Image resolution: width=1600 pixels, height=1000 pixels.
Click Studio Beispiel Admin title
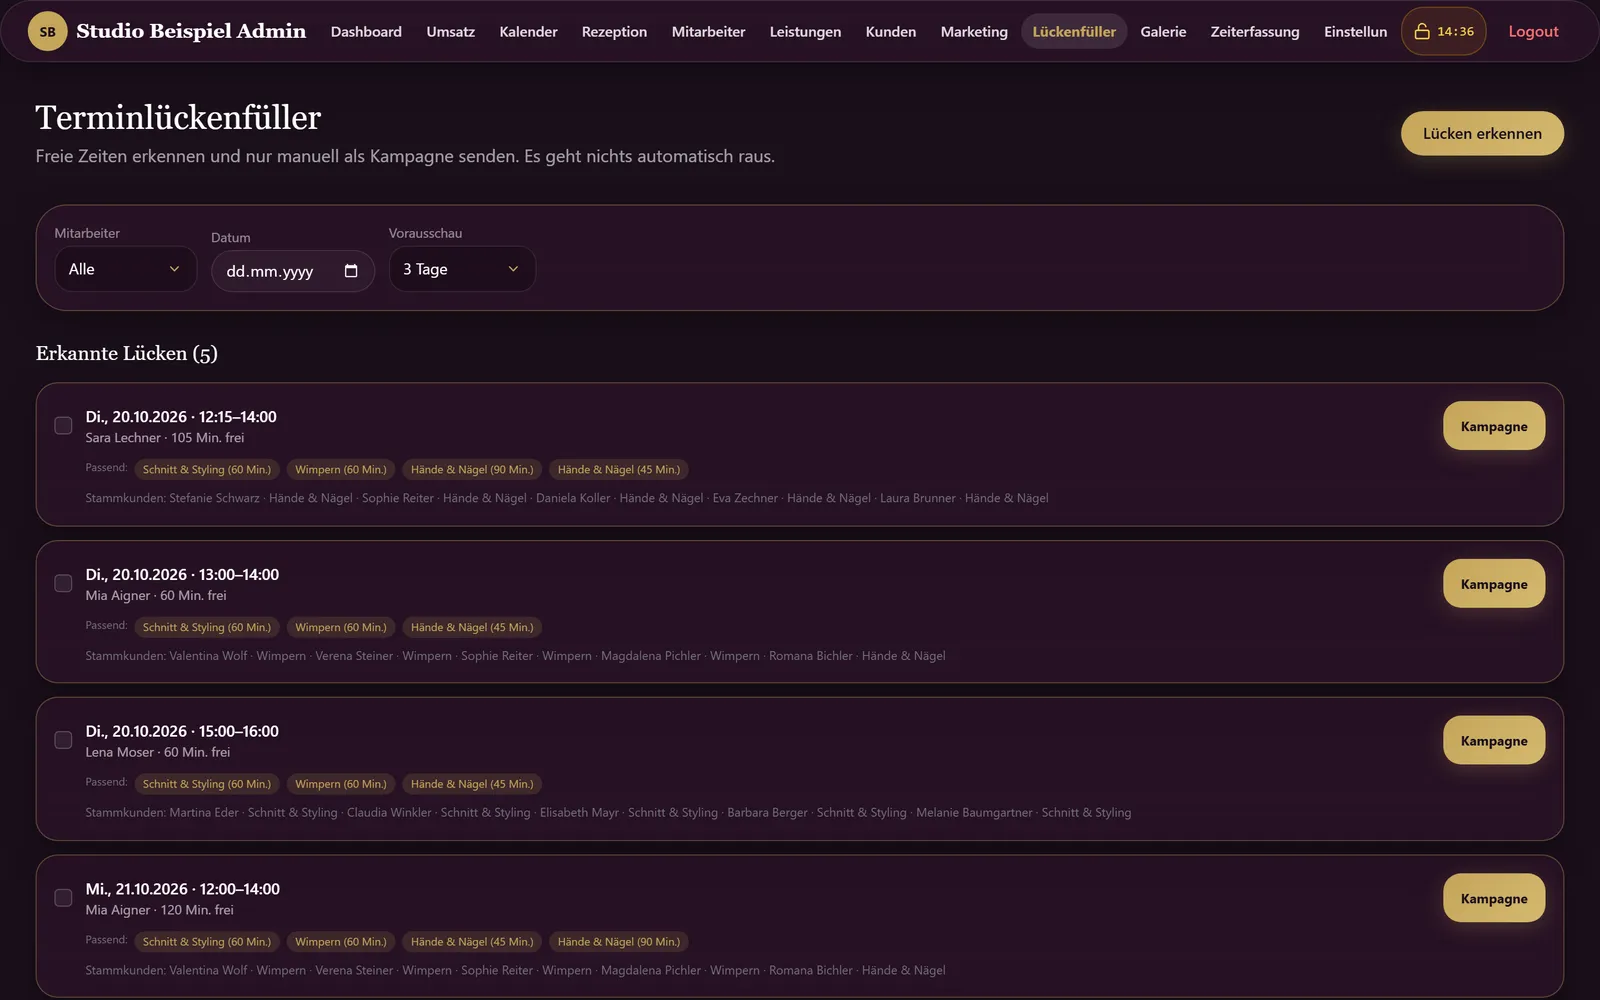click(191, 31)
